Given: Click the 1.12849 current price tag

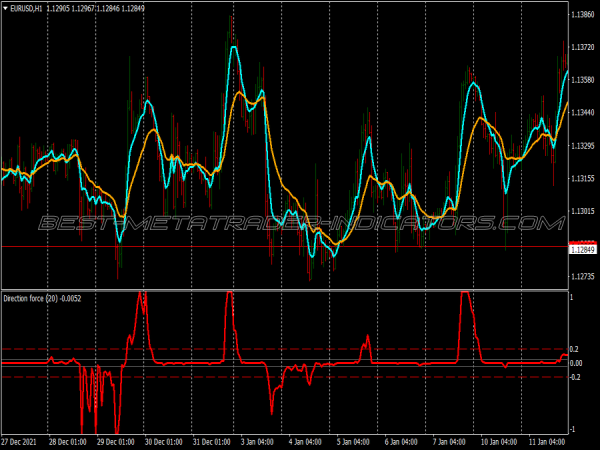Looking at the screenshot, I should [582, 250].
